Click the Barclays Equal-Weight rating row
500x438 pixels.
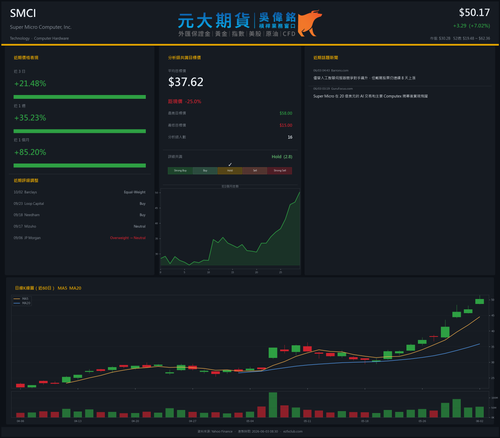click(x=80, y=192)
